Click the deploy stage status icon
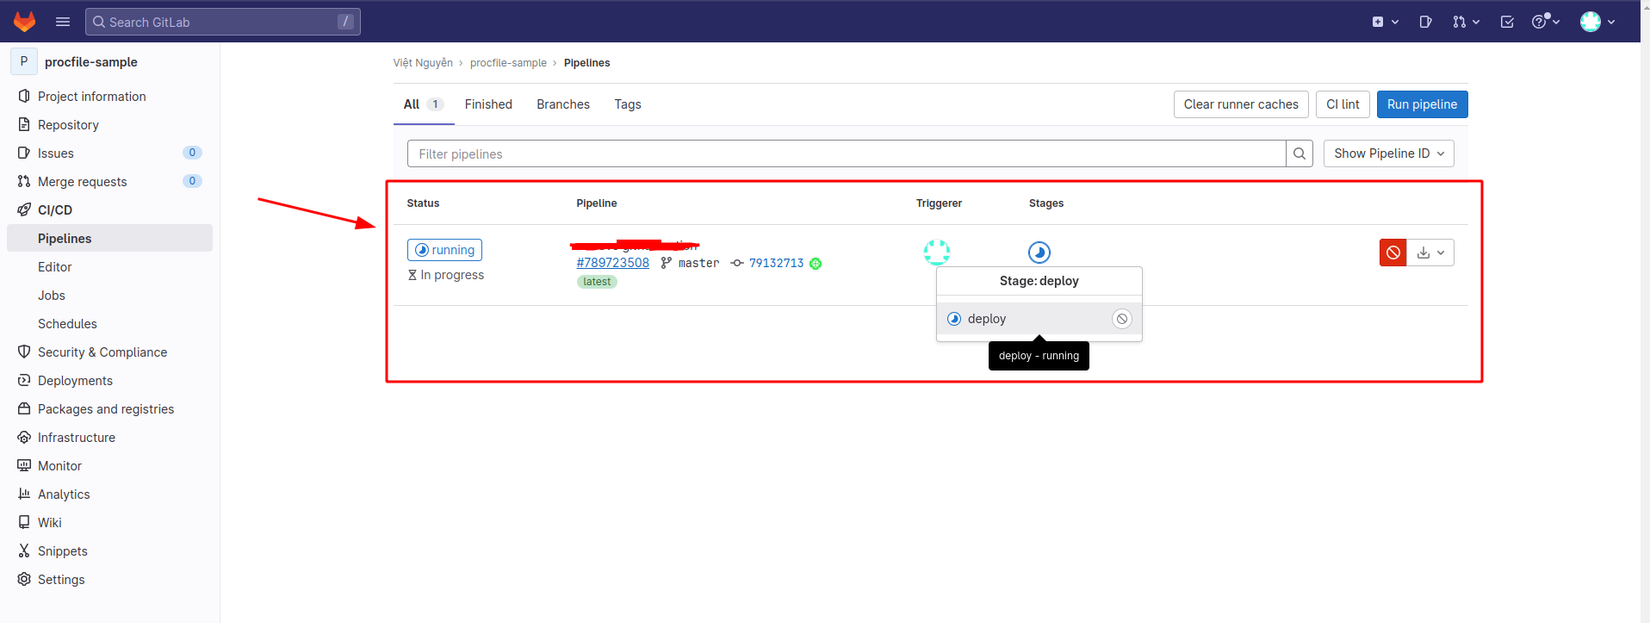 [x=1040, y=252]
